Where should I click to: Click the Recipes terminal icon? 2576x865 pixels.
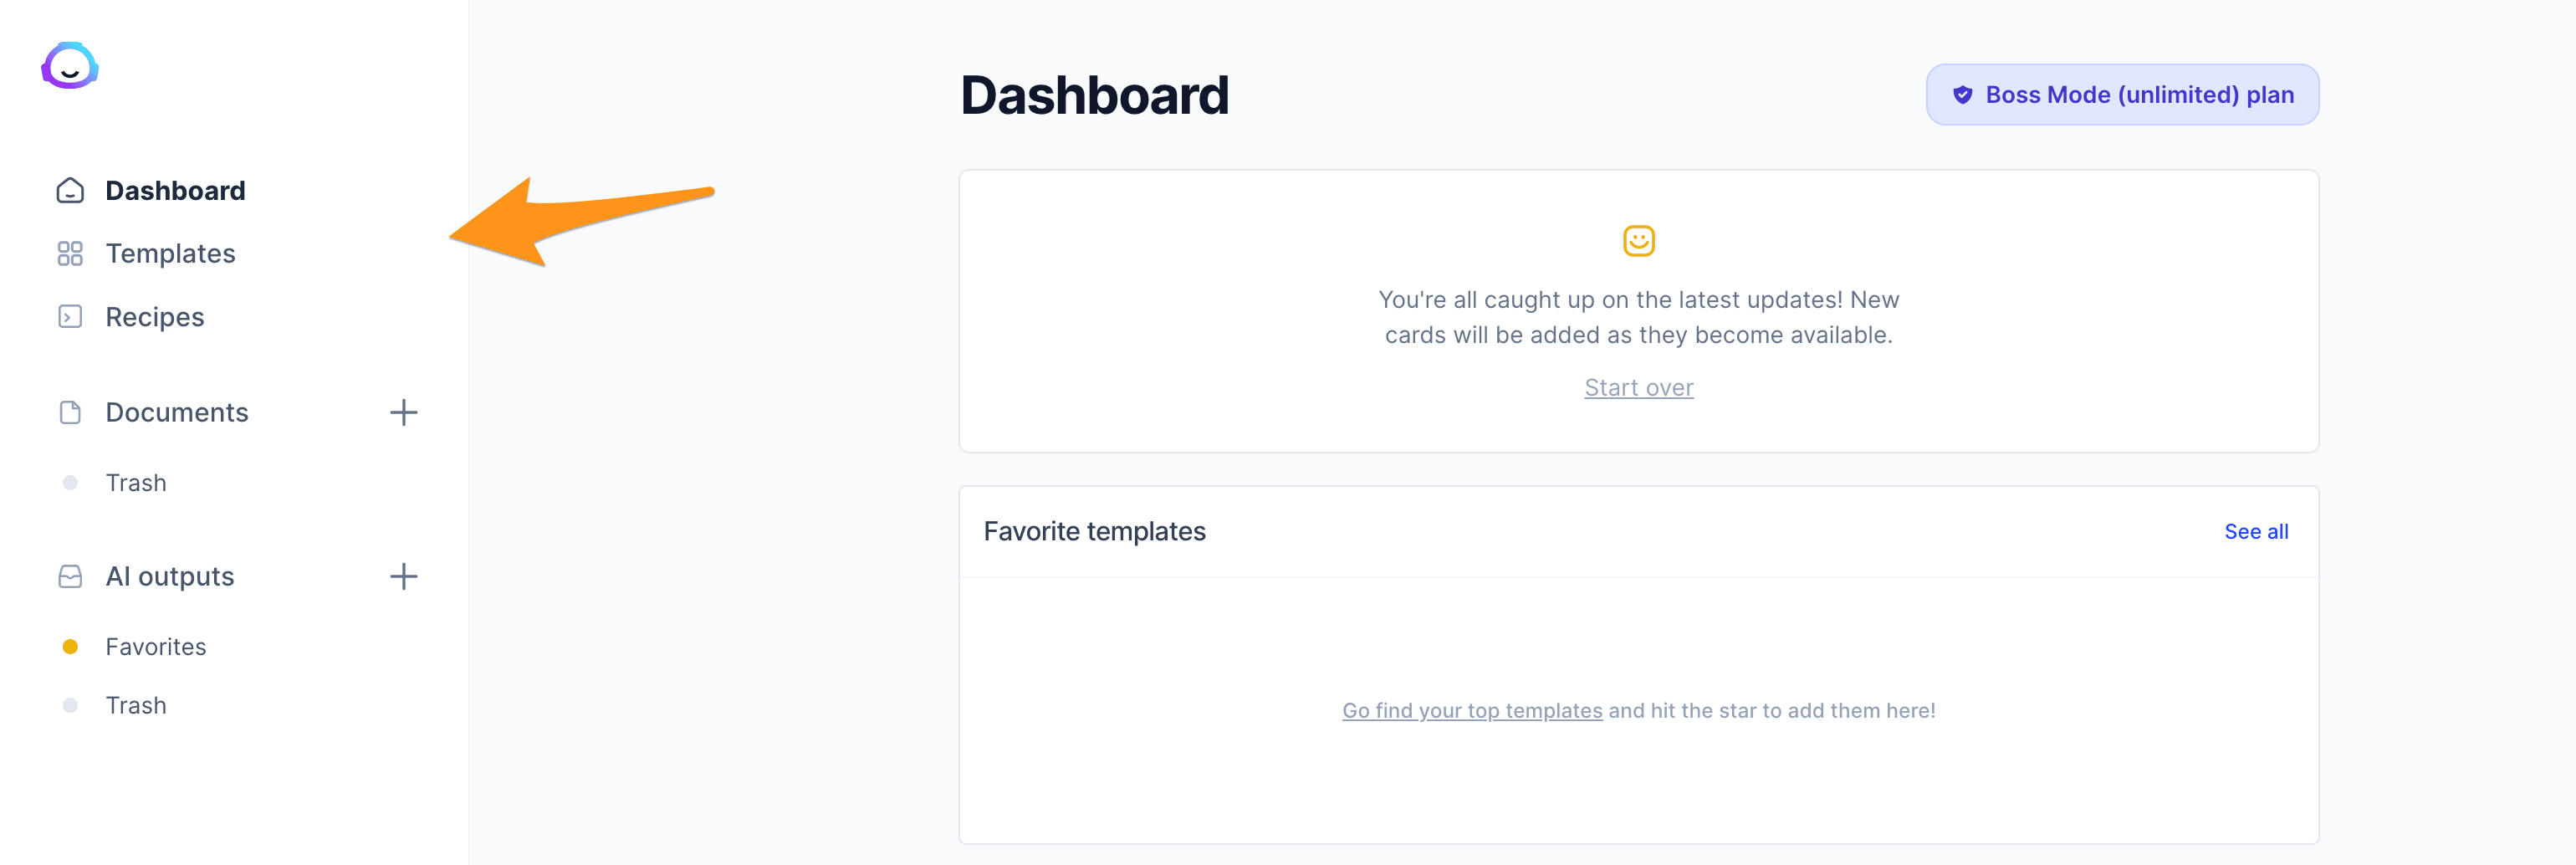(70, 317)
